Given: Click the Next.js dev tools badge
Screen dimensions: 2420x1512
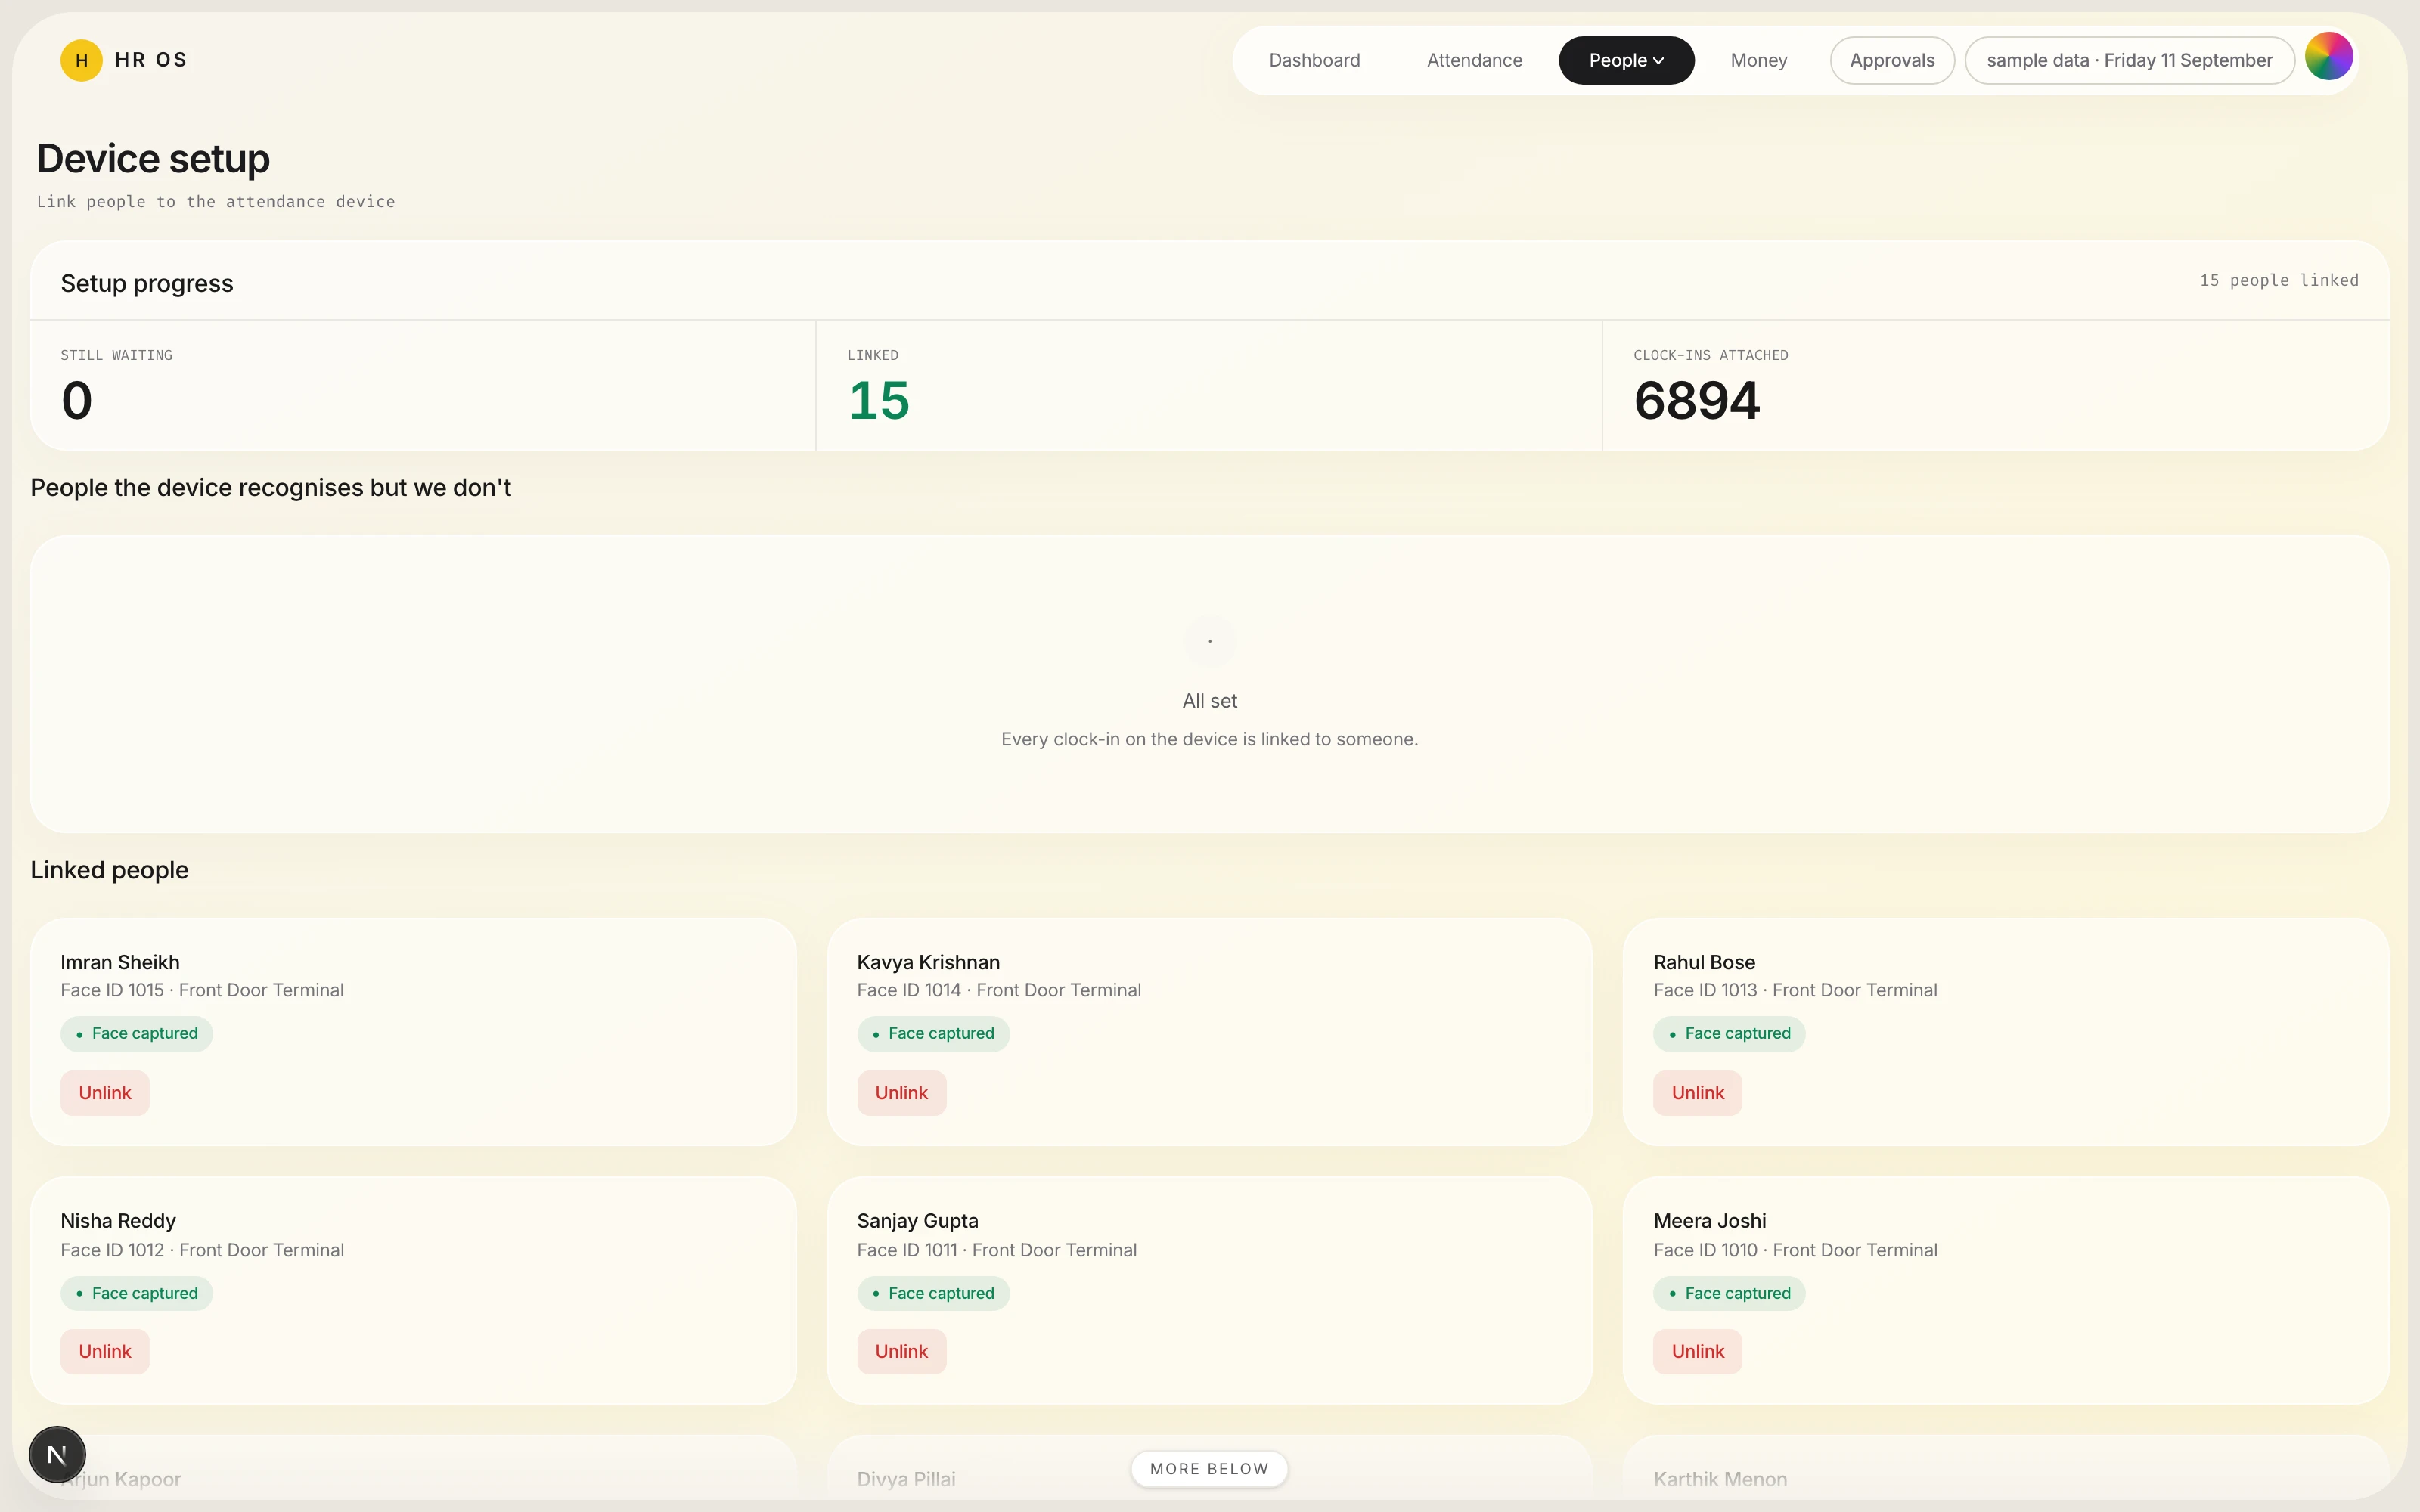Looking at the screenshot, I should pyautogui.click(x=57, y=1454).
